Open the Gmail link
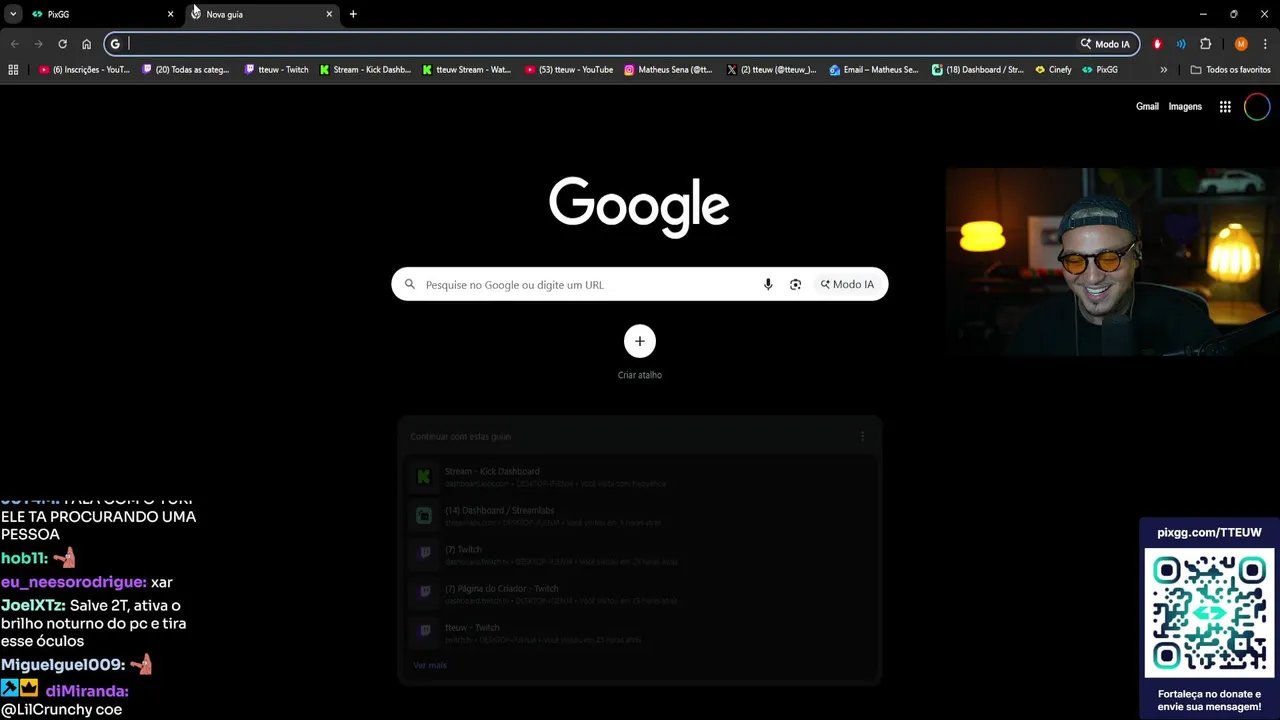The height and width of the screenshot is (720, 1280). (x=1147, y=107)
